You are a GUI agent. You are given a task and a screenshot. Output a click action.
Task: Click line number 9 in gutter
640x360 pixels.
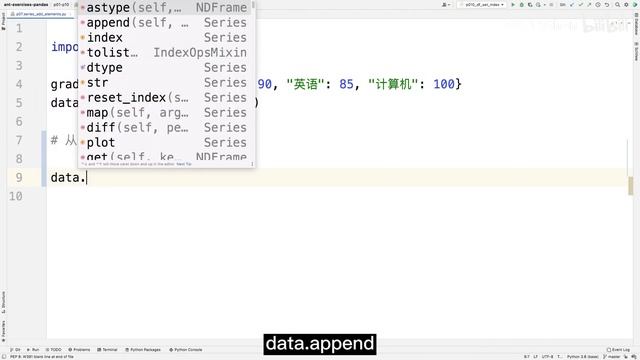click(19, 178)
